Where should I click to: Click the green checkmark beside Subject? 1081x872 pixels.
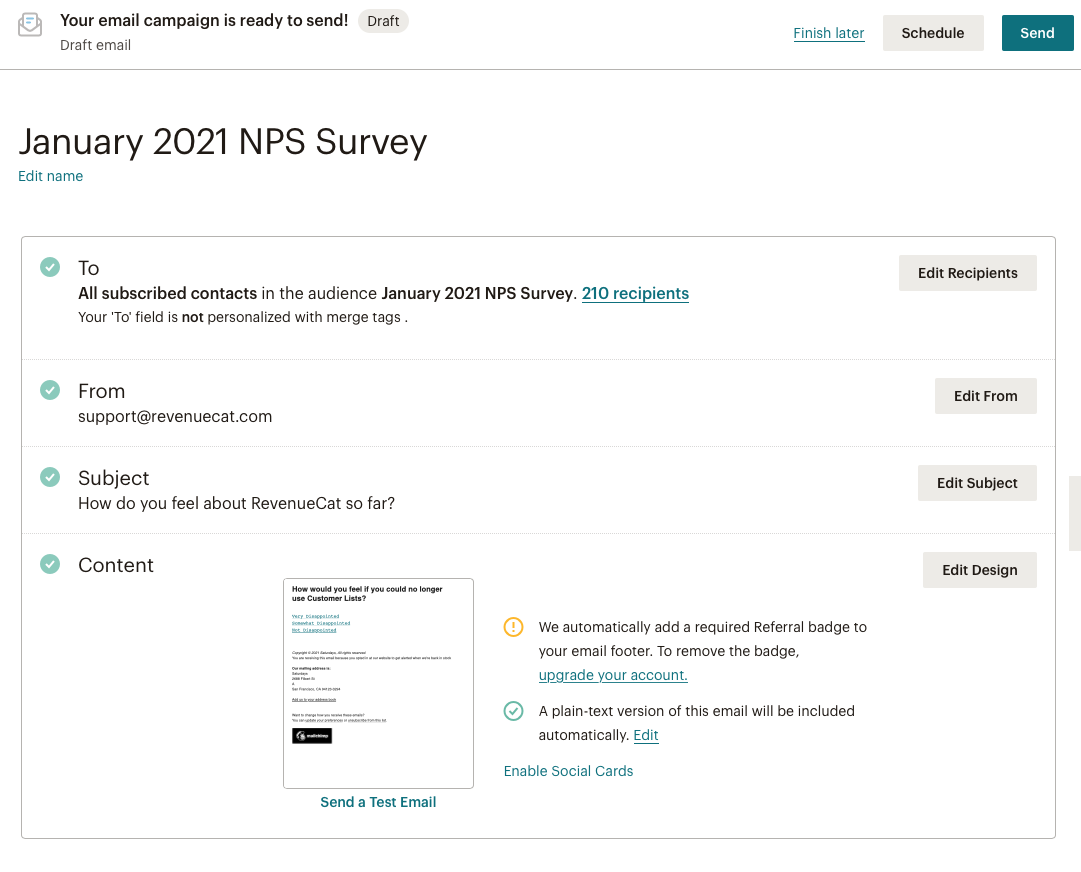50,477
